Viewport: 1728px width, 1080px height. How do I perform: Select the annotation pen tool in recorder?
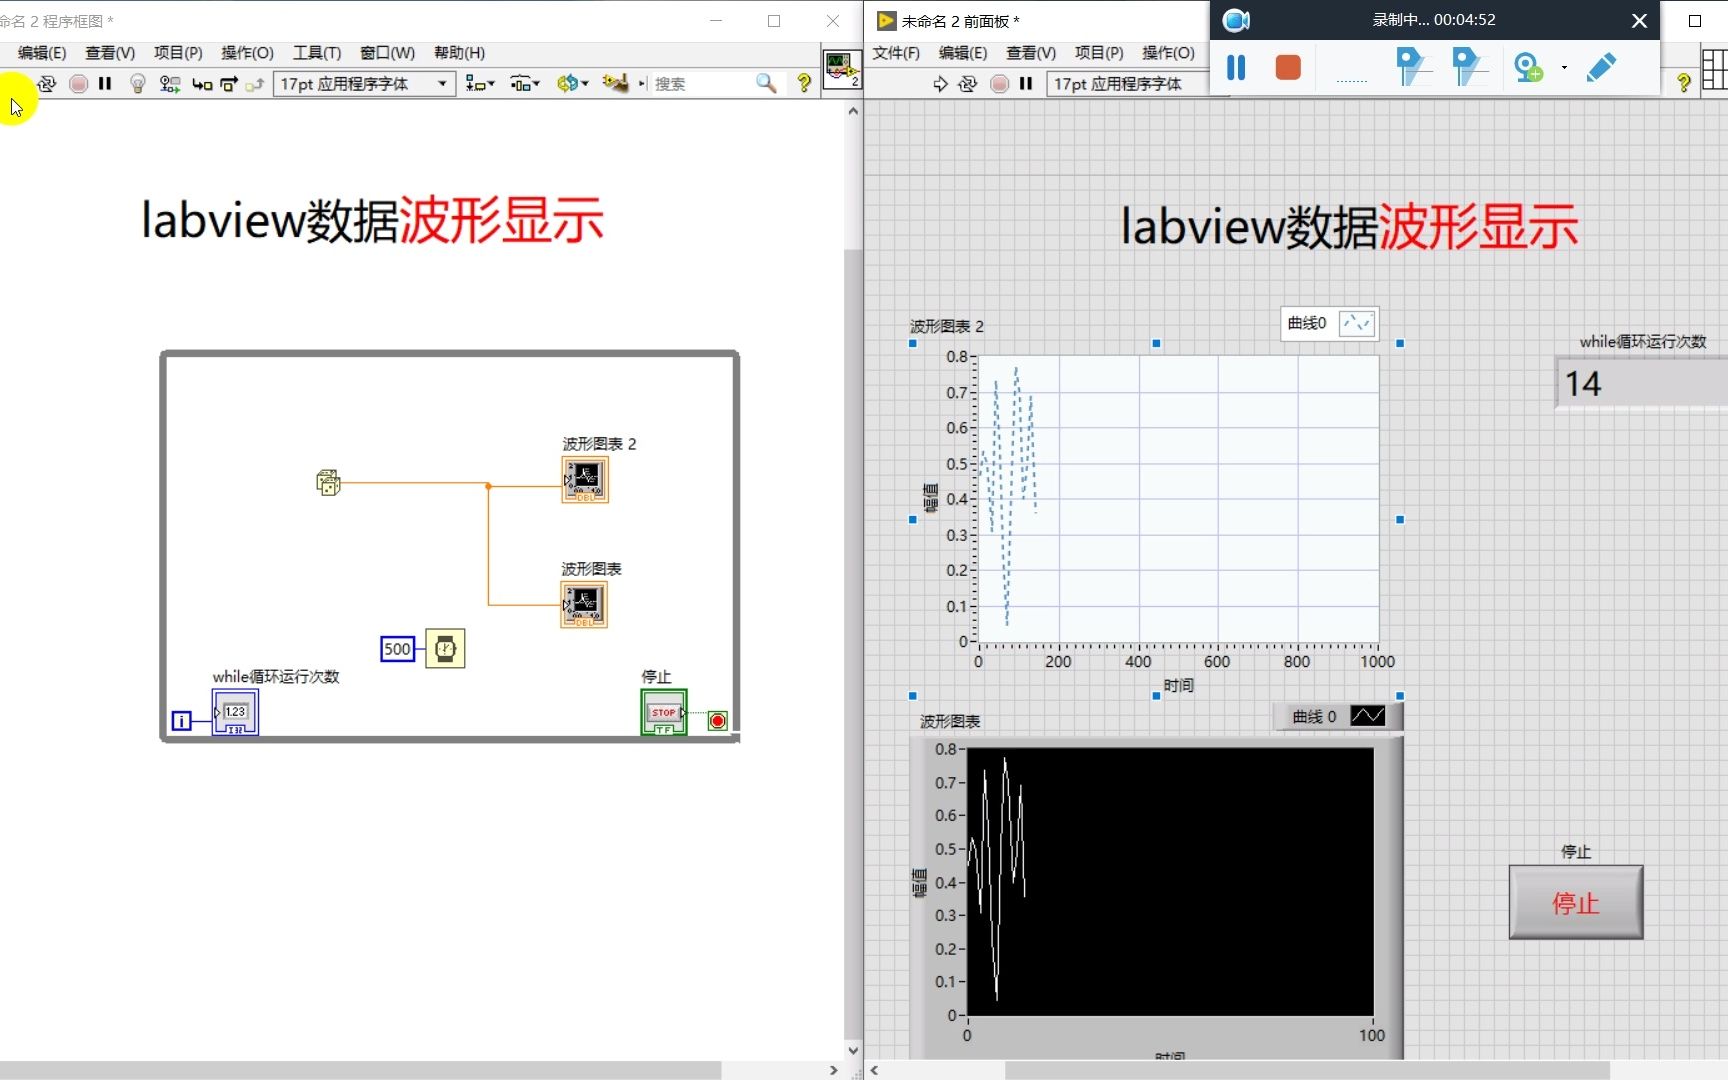coord(1601,68)
